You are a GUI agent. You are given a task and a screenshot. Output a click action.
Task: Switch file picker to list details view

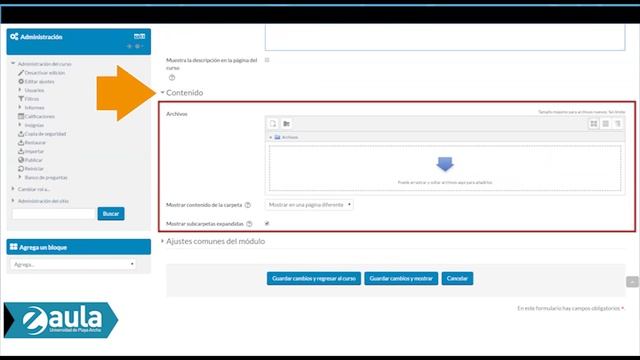606,123
